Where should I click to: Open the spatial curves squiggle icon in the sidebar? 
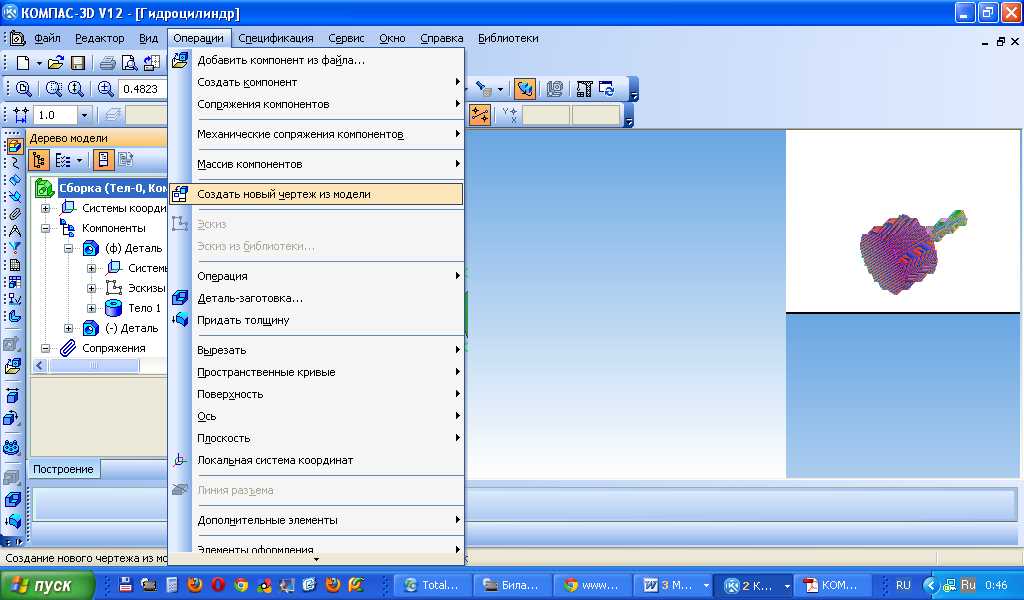[14, 163]
